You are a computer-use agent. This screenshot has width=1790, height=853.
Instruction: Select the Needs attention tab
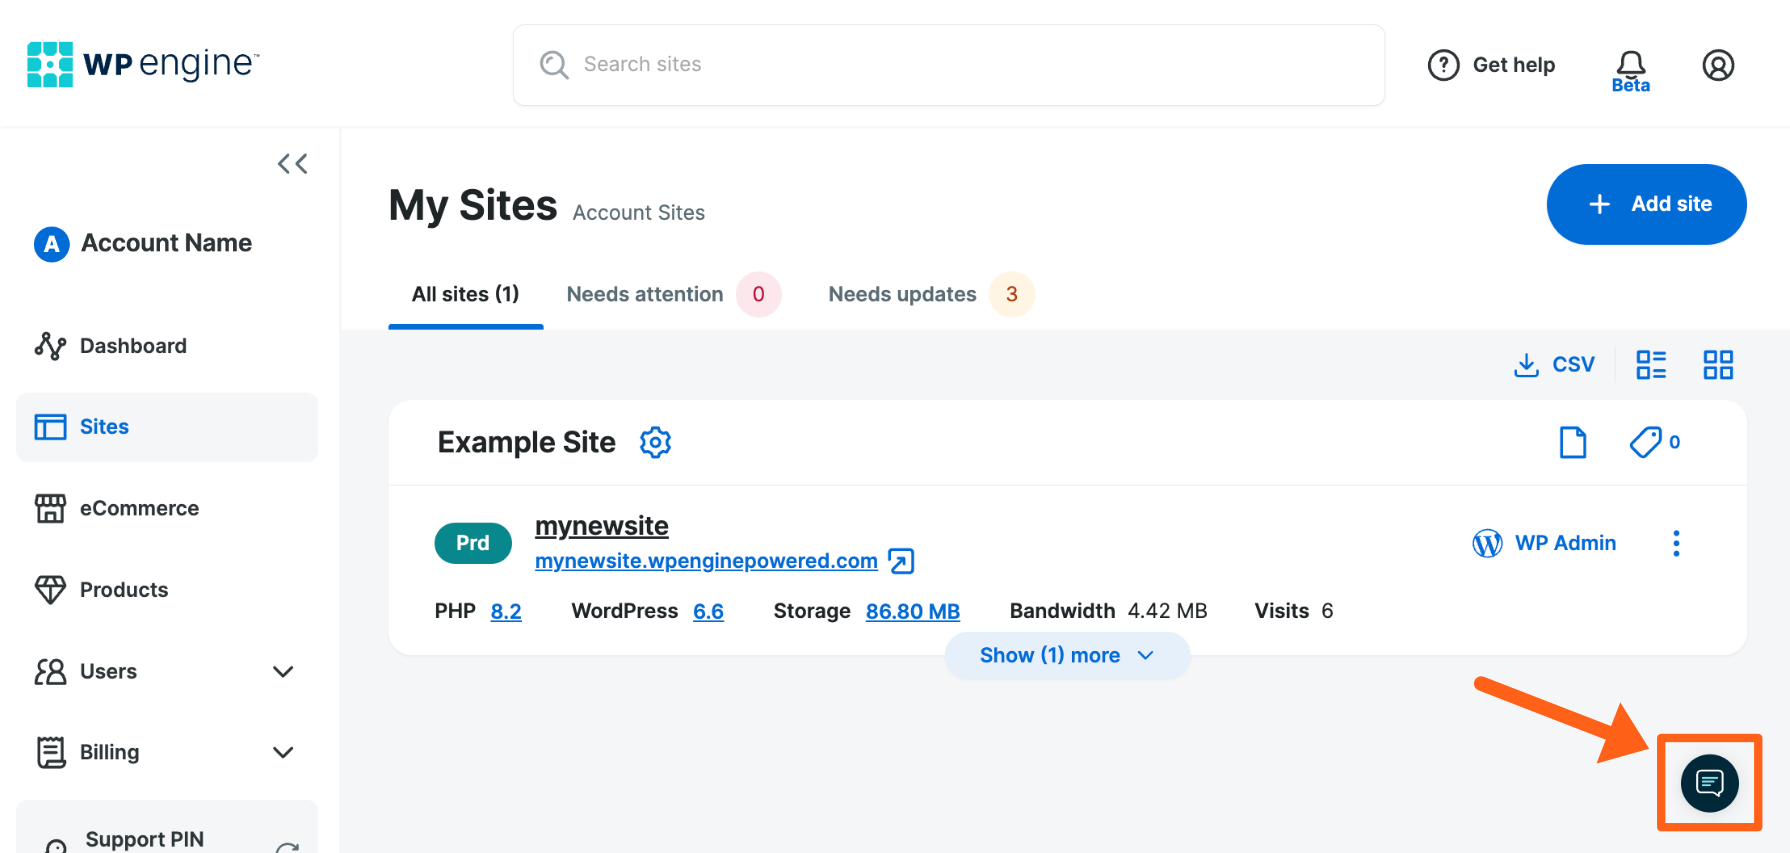[x=645, y=295]
